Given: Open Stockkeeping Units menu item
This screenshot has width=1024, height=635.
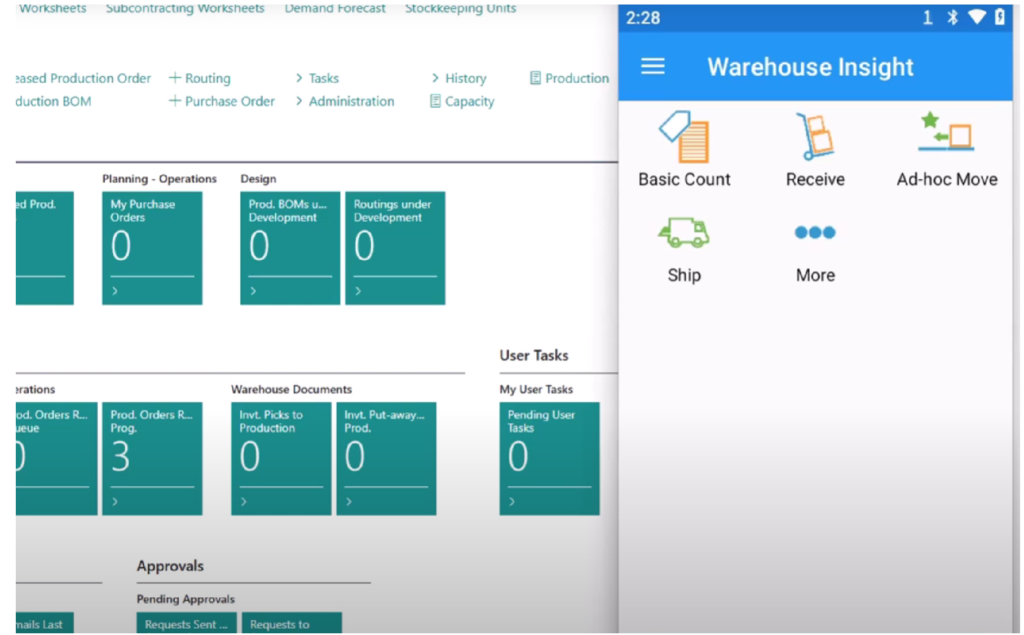Looking at the screenshot, I should (460, 8).
